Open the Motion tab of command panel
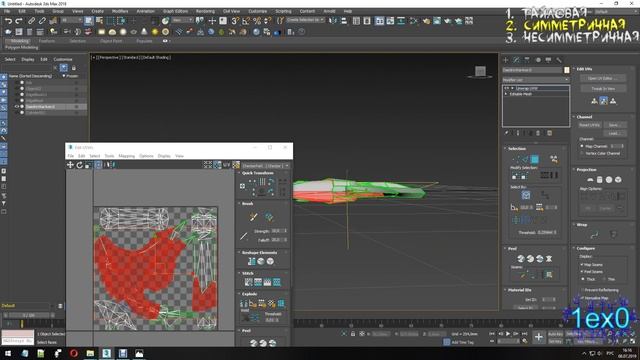640x360 pixels. pyautogui.click(x=538, y=60)
